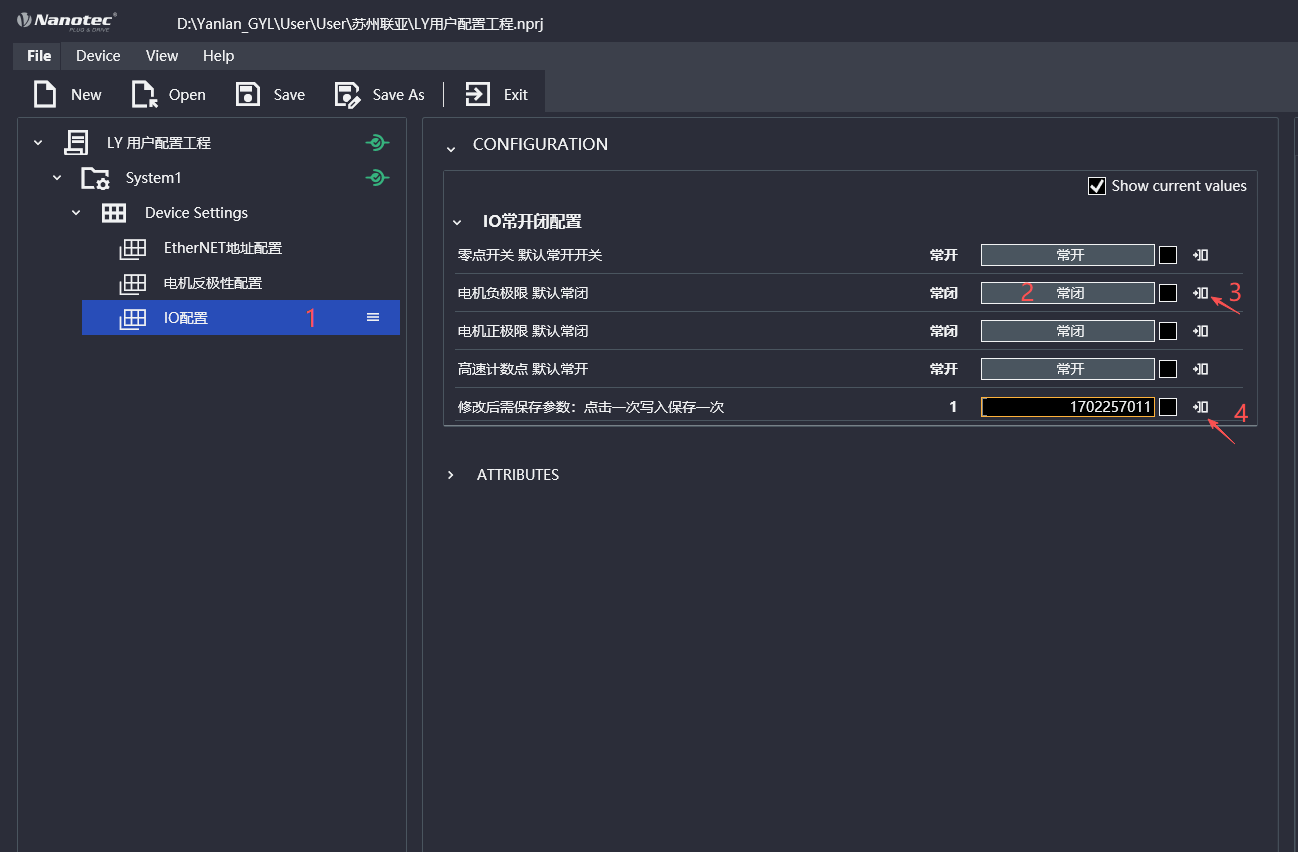1300x854 pixels.
Task: Click the 电机负极限 默认常闭 label
Action: (x=522, y=293)
